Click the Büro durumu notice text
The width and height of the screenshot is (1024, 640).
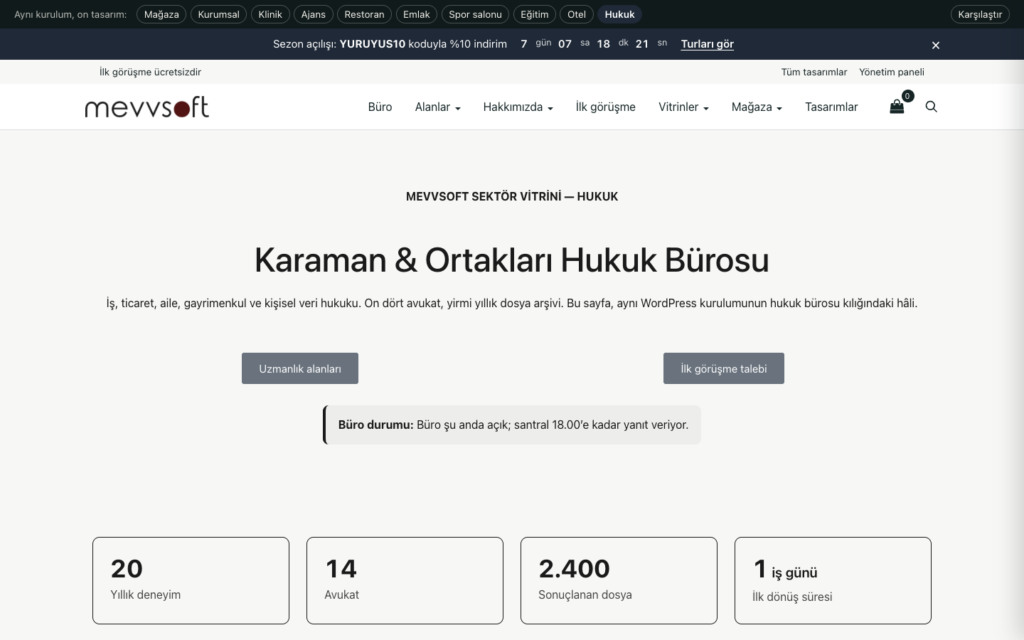tap(513, 424)
